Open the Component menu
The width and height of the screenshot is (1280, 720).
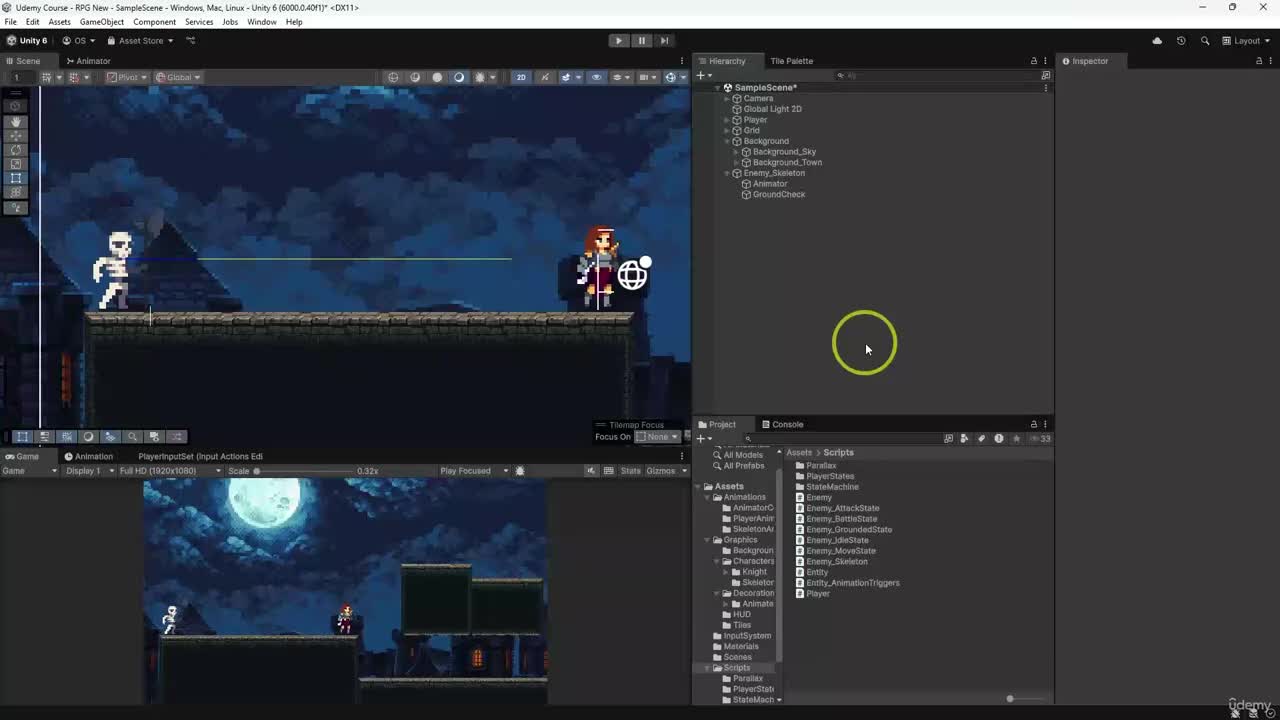coord(154,22)
